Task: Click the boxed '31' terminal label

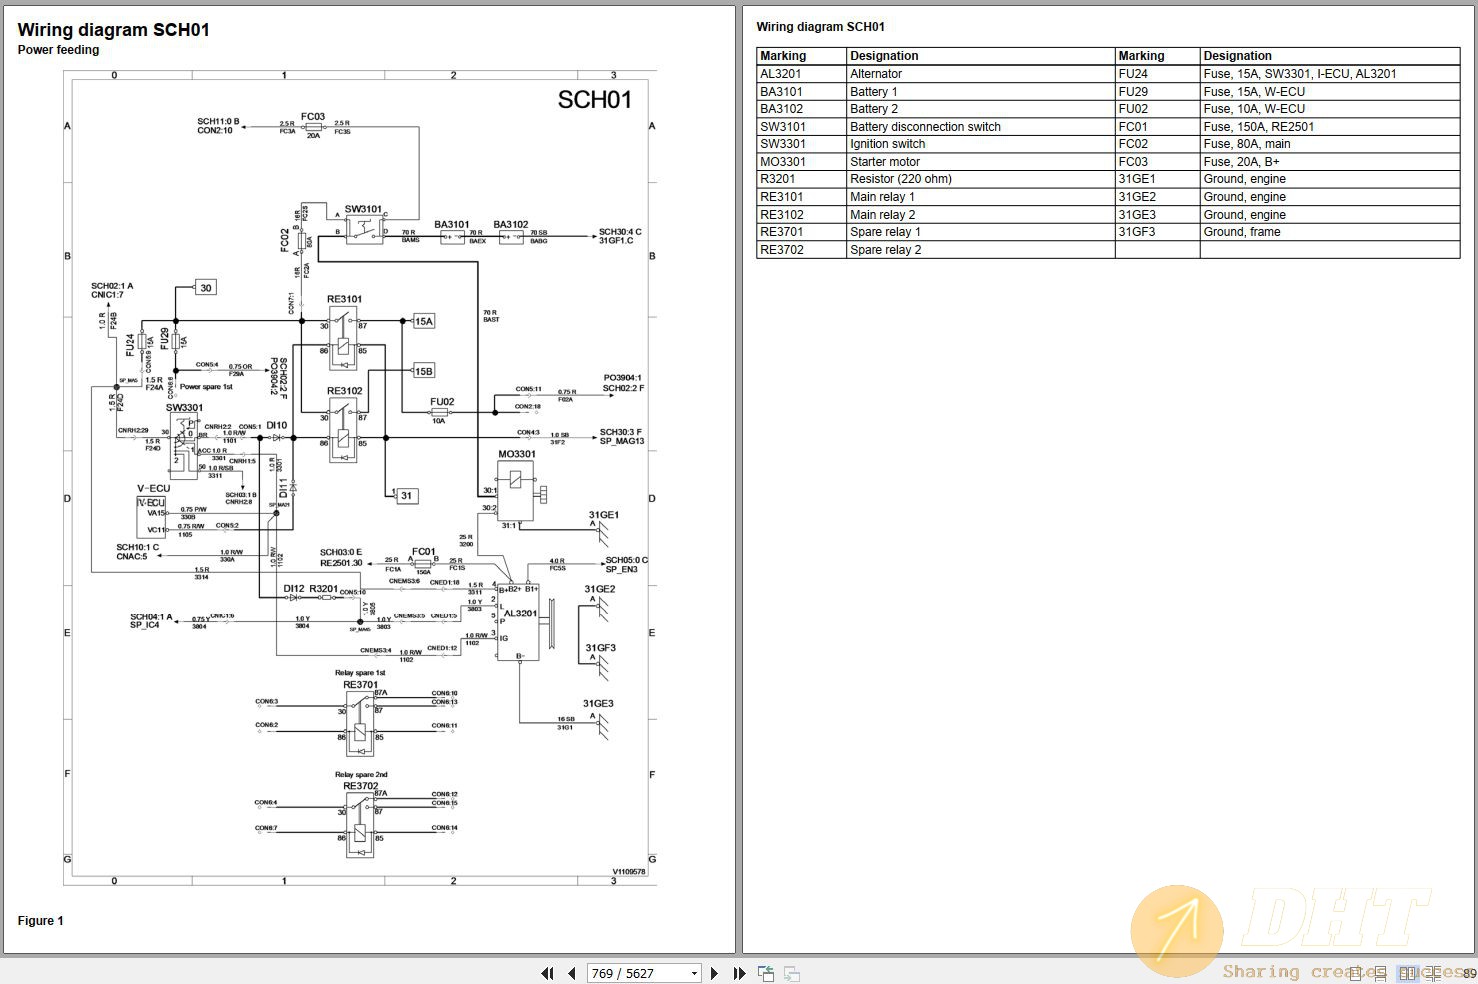Action: pos(406,495)
